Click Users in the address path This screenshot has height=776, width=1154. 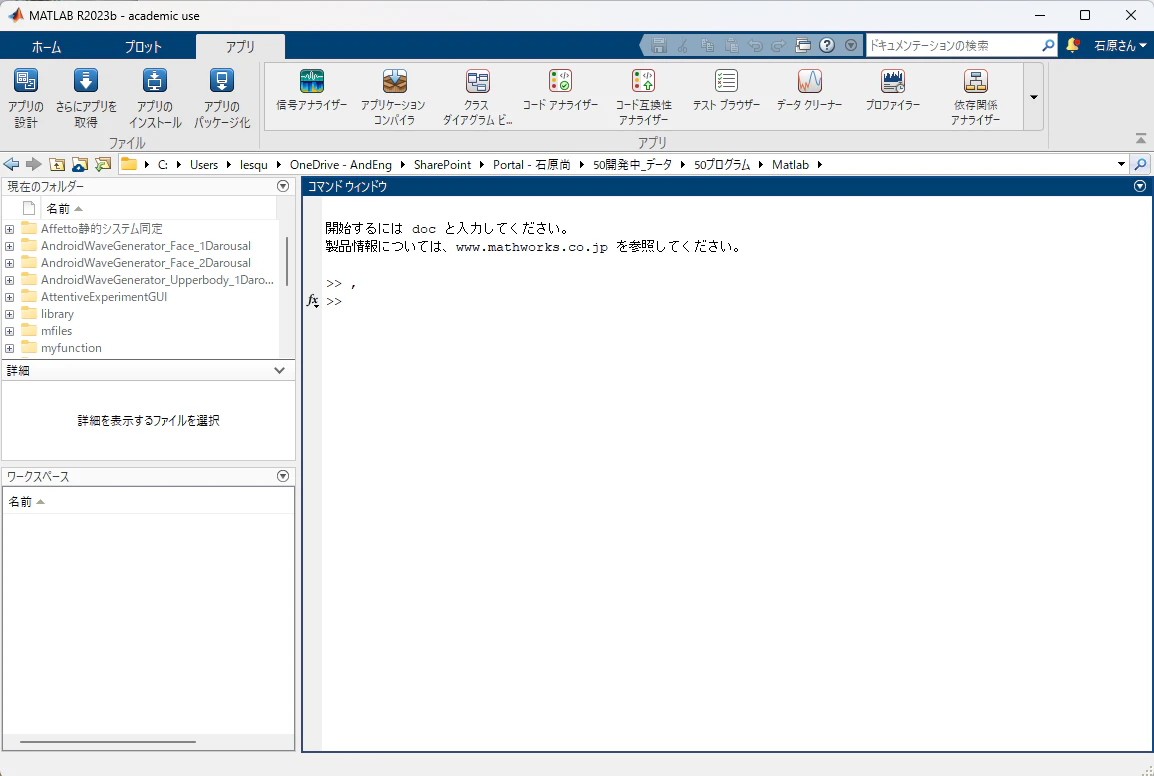204,164
